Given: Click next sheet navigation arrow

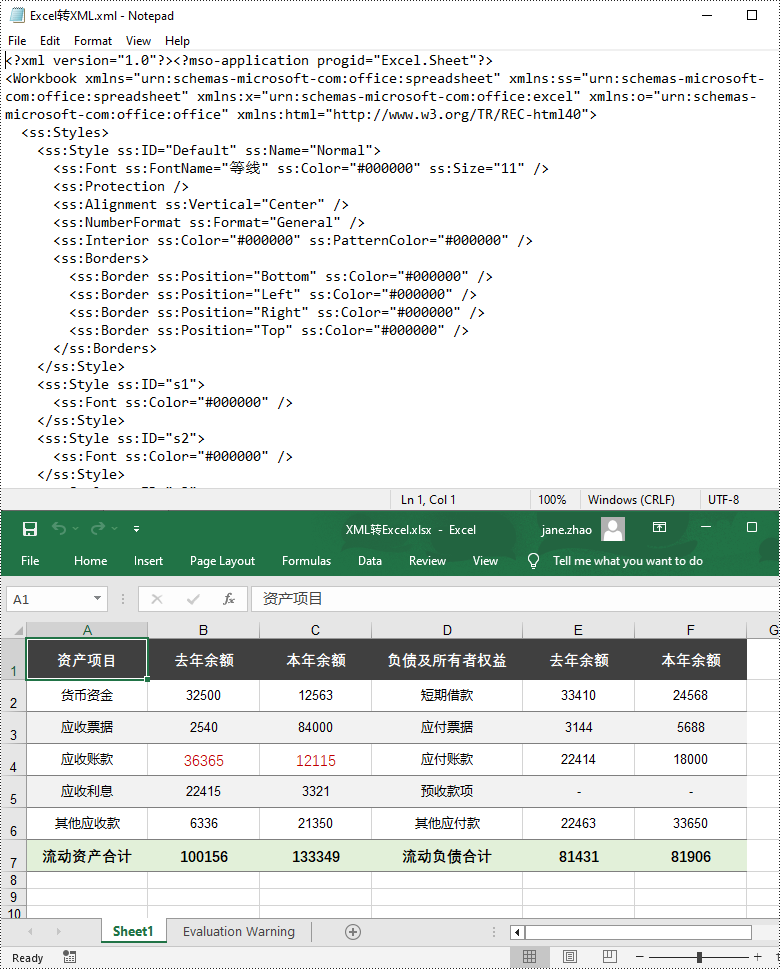Looking at the screenshot, I should click(x=59, y=931).
